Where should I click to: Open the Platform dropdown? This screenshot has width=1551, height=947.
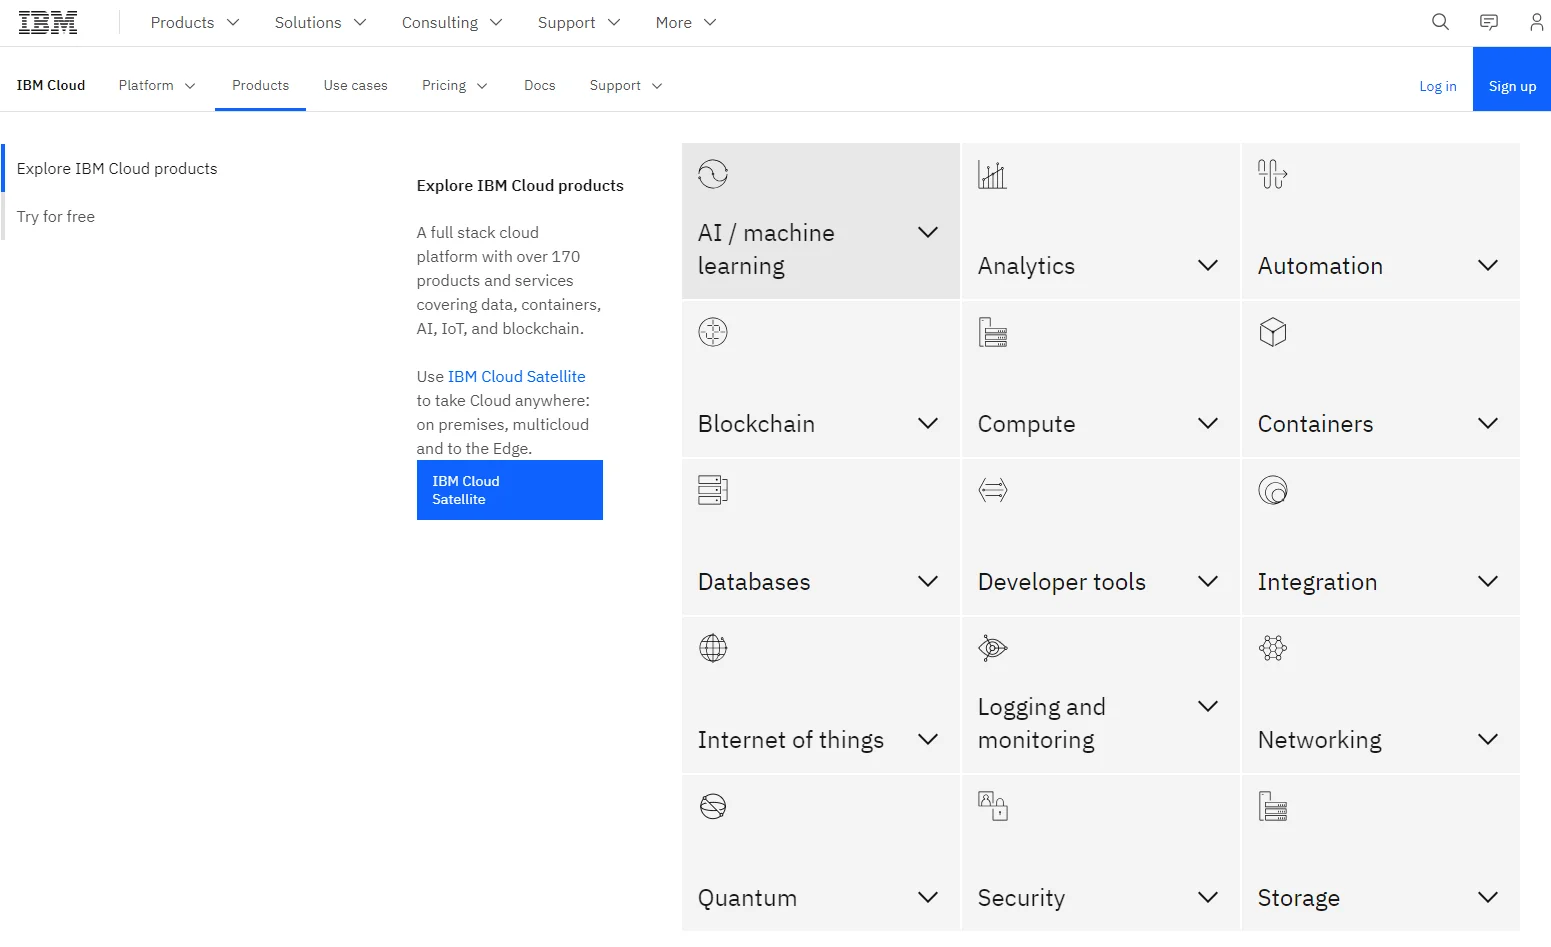(157, 85)
